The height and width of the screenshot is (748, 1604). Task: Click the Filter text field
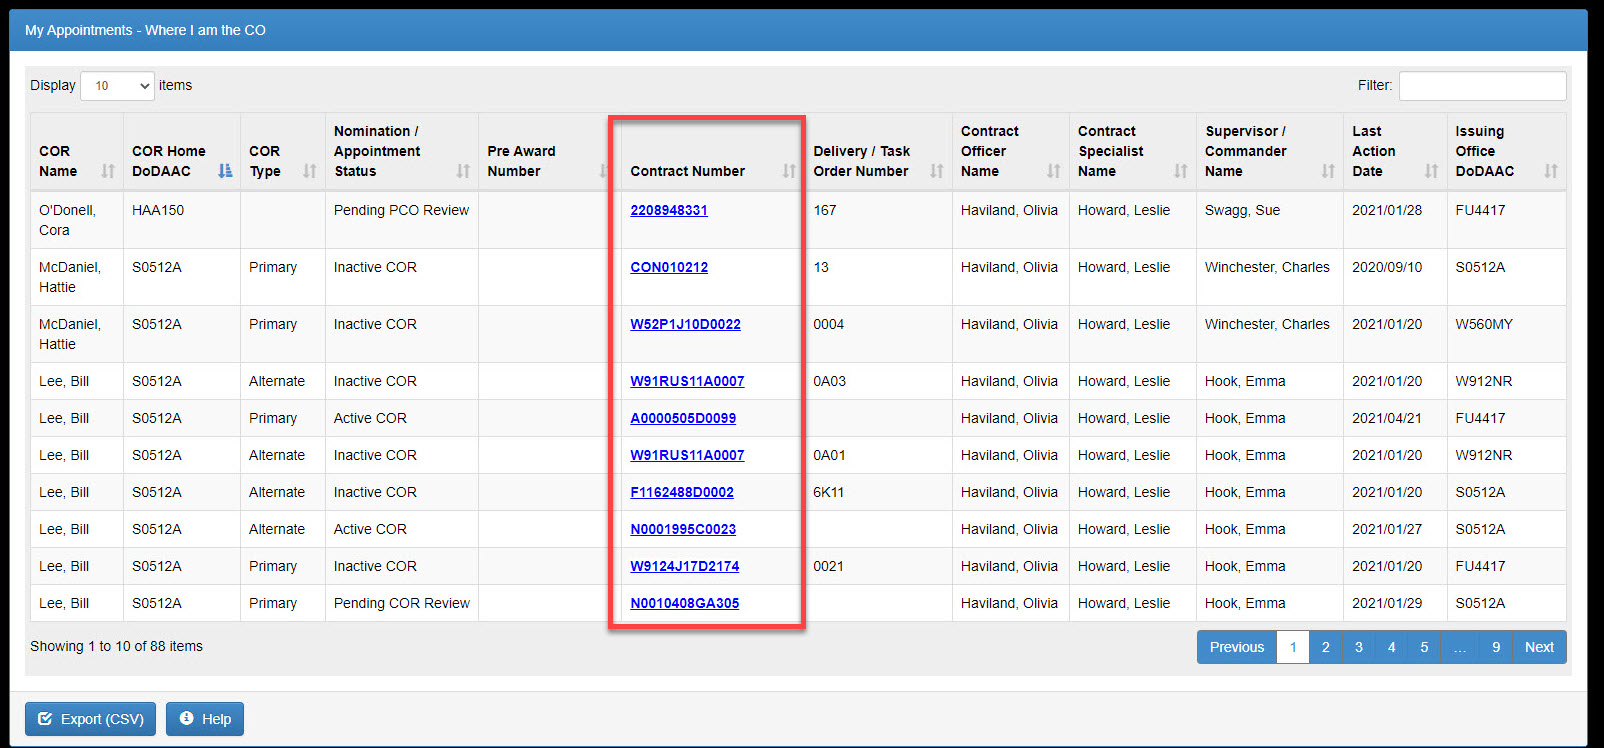1482,86
